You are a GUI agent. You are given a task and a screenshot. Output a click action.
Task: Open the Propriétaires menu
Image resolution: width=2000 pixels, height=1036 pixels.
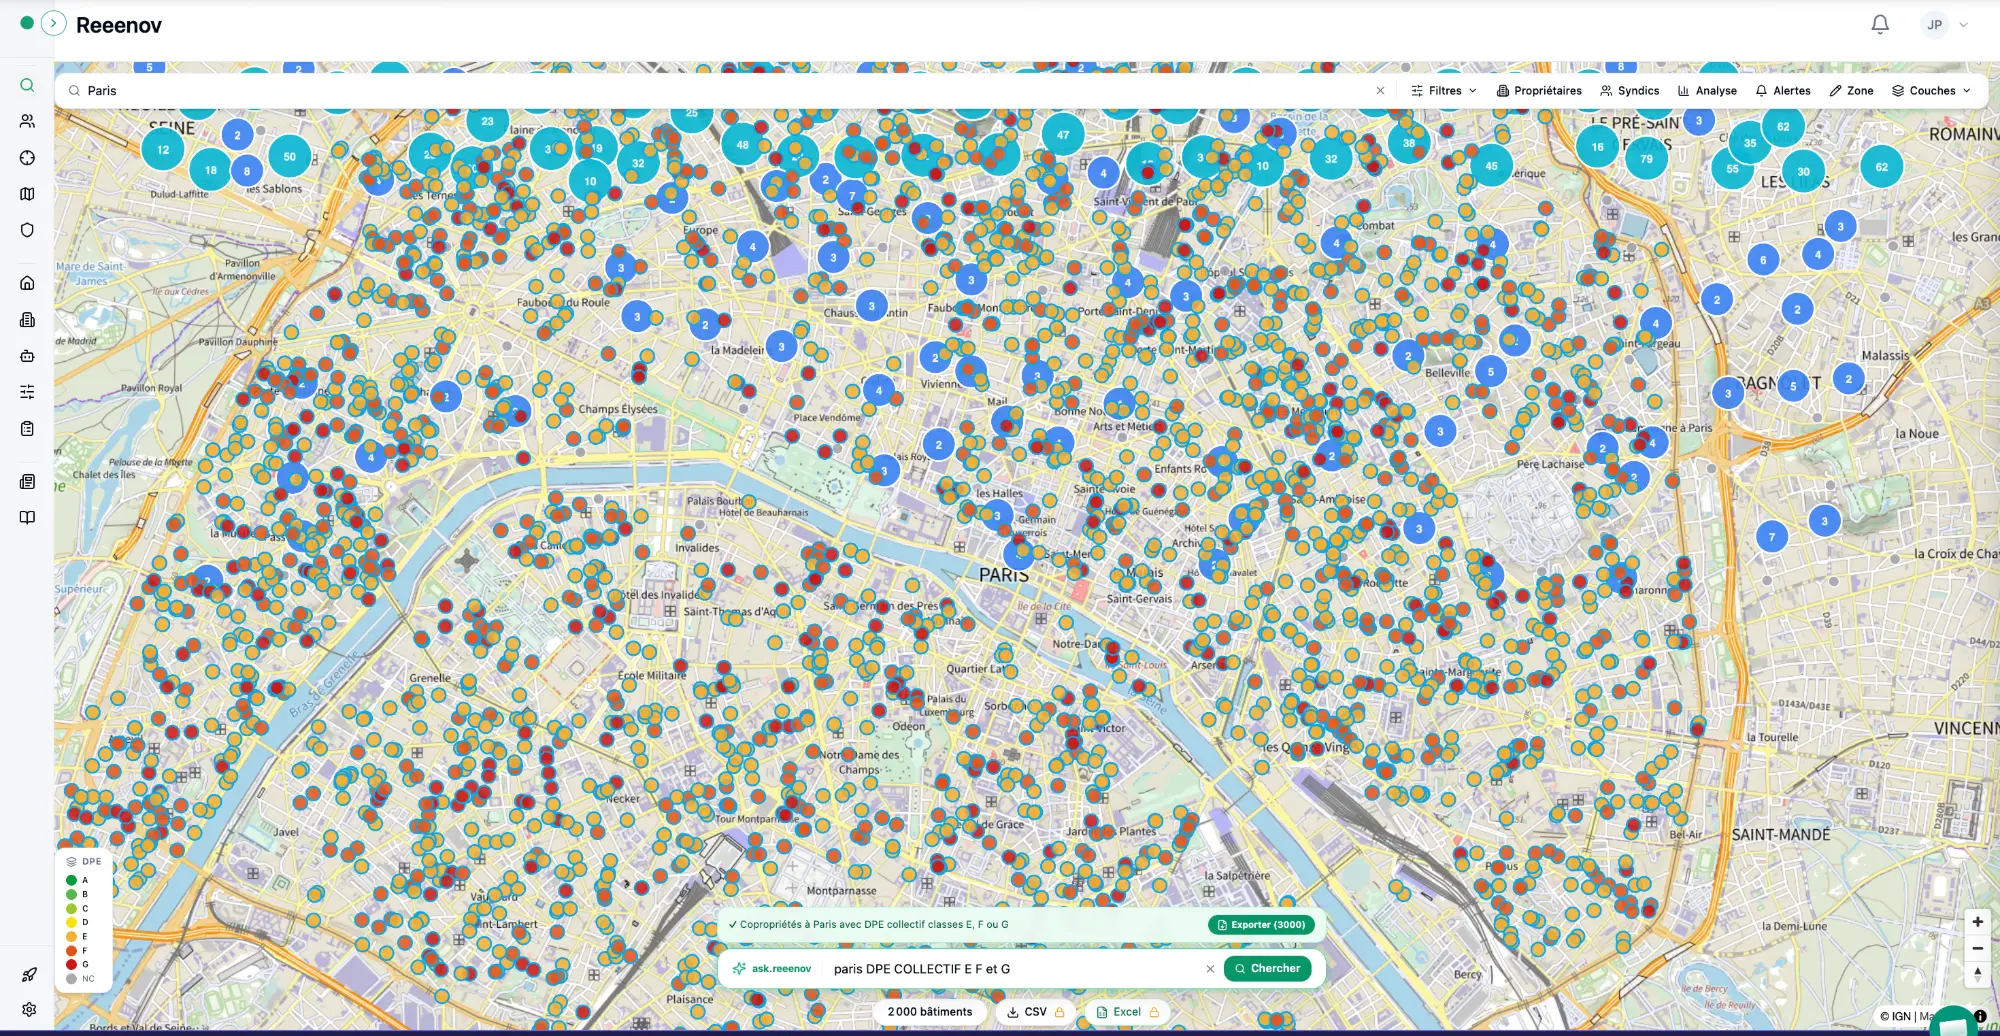(x=1539, y=91)
